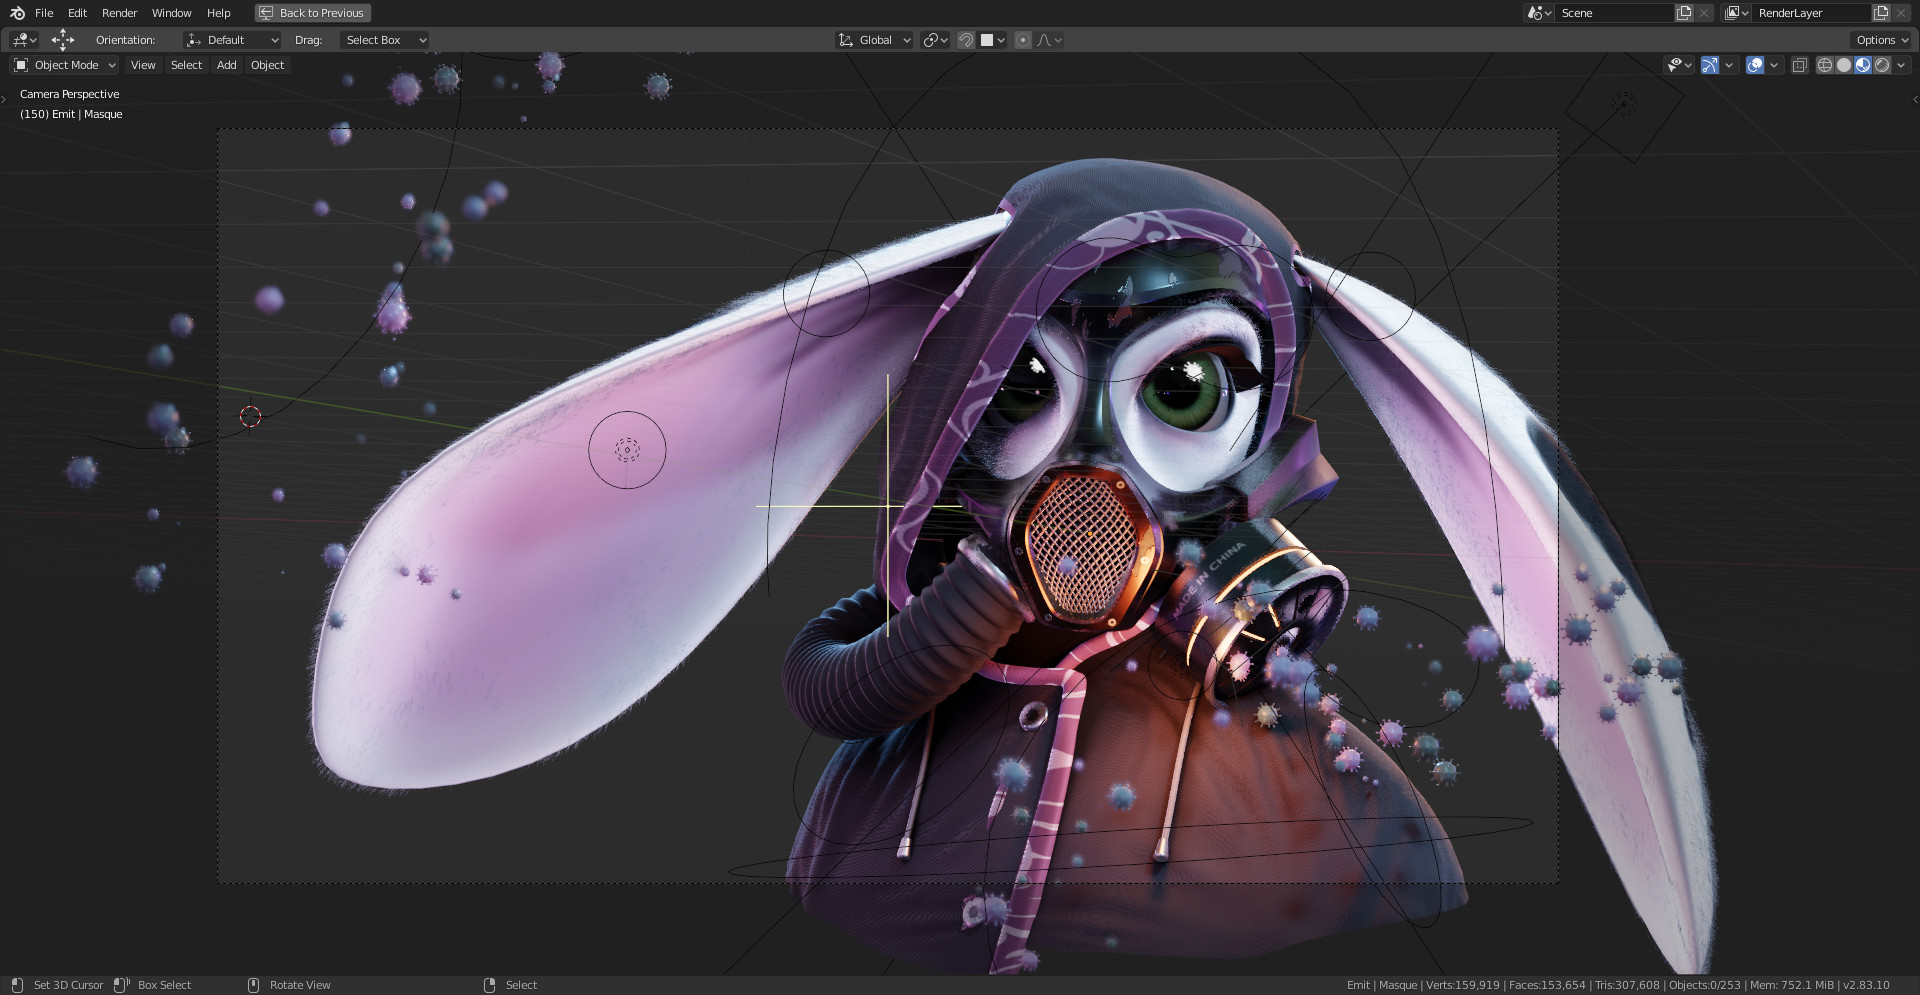Open the viewport Add menu
This screenshot has width=1920, height=995.
[227, 65]
